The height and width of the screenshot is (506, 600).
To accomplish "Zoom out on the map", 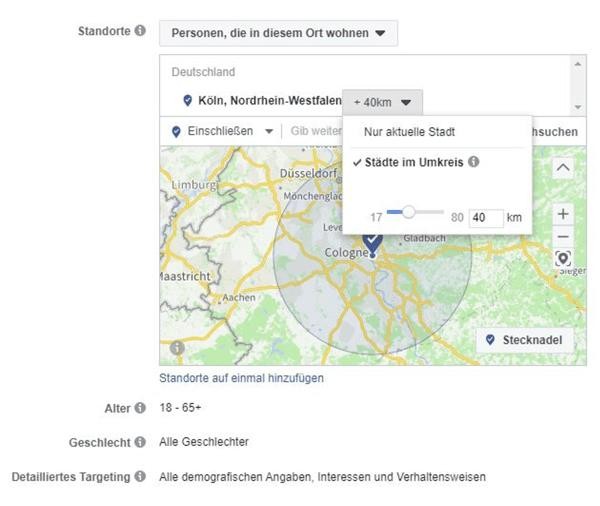I will pos(563,237).
